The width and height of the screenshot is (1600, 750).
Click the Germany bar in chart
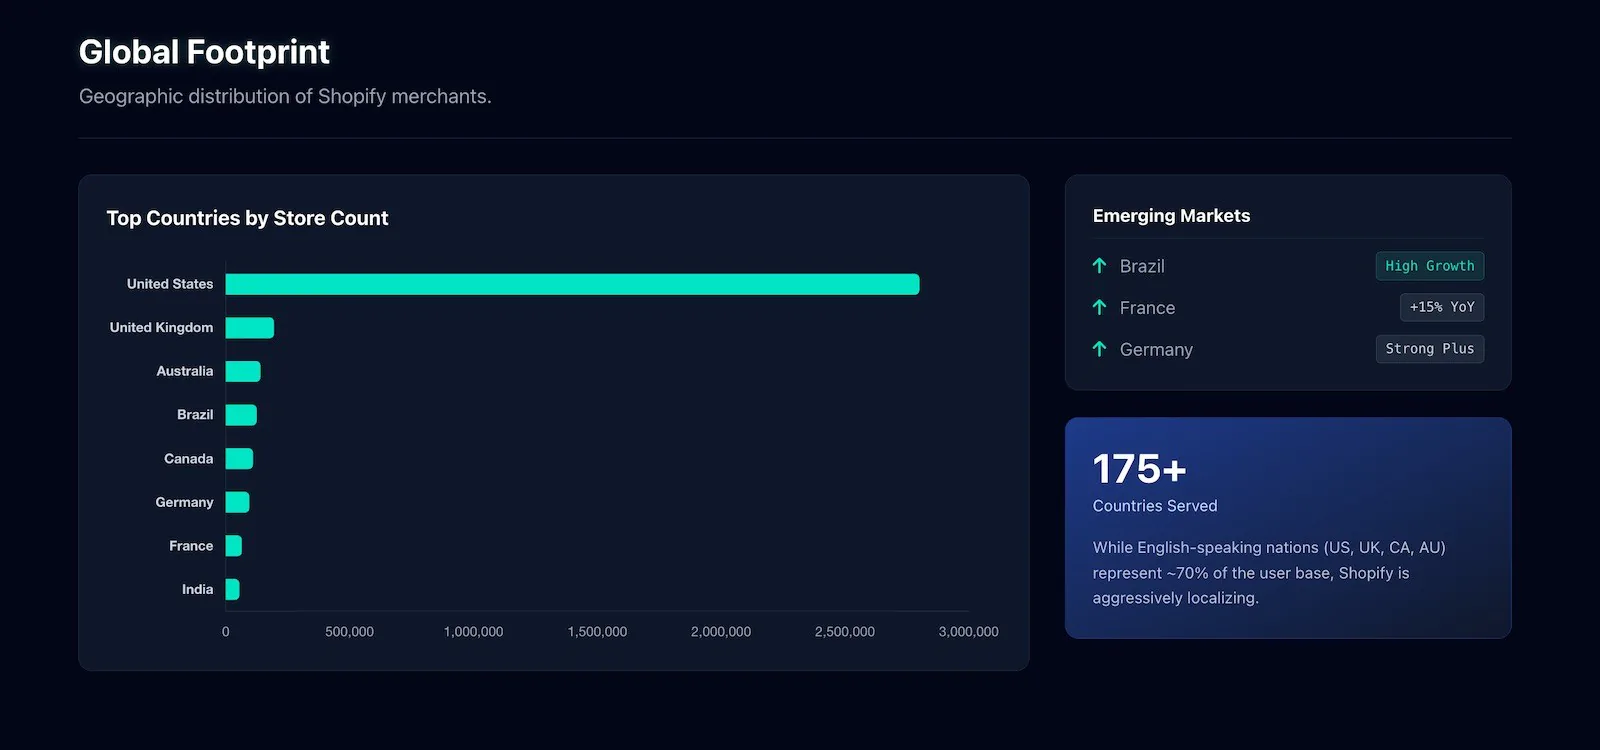point(237,502)
